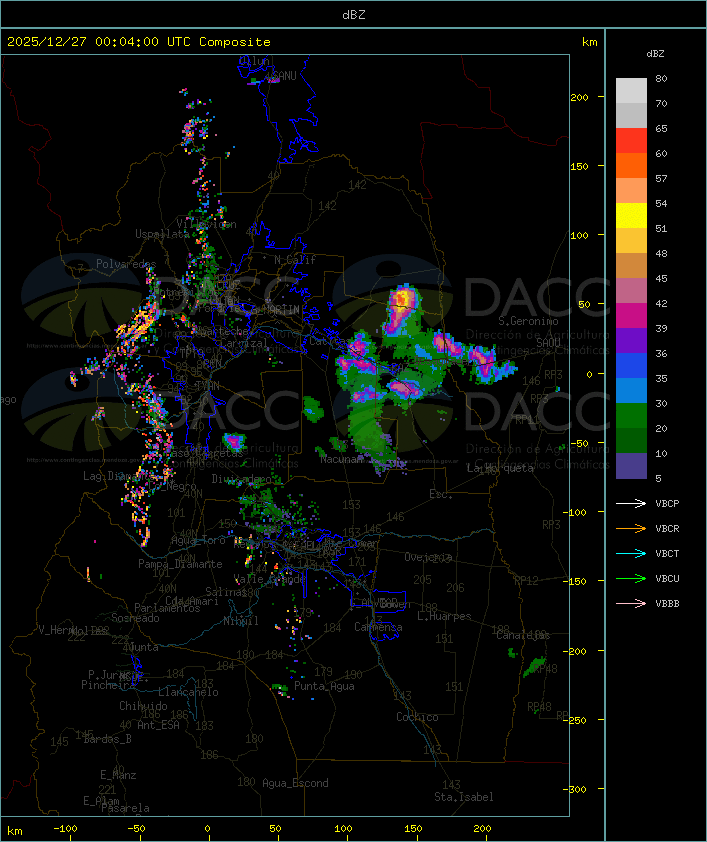Click the timestamp 2025/12/27 00:04:00 UTC Composite
Image resolution: width=707 pixels, height=842 pixels.
coord(139,42)
